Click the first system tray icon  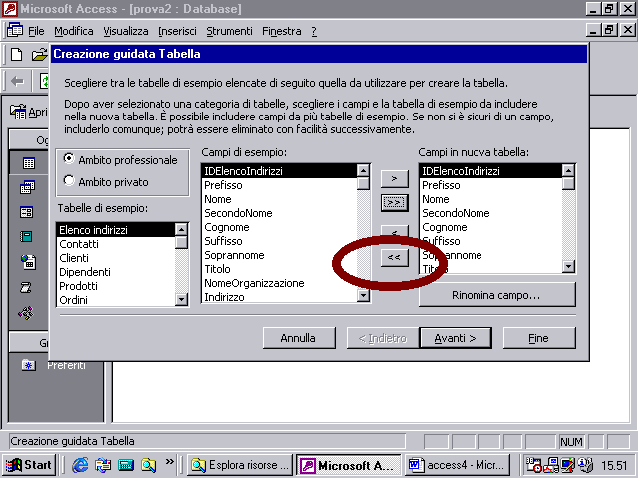click(x=533, y=465)
